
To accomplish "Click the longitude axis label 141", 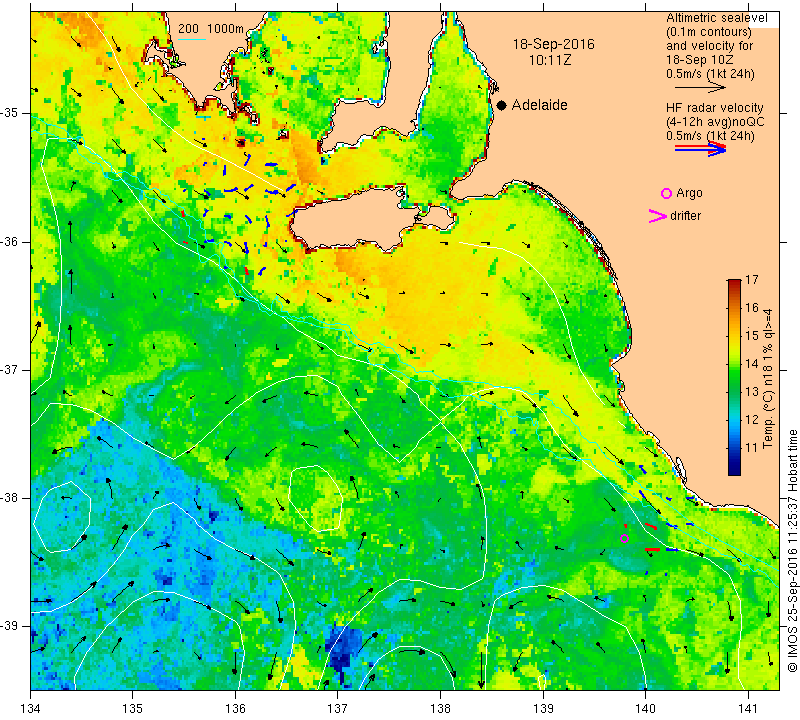I will [748, 708].
